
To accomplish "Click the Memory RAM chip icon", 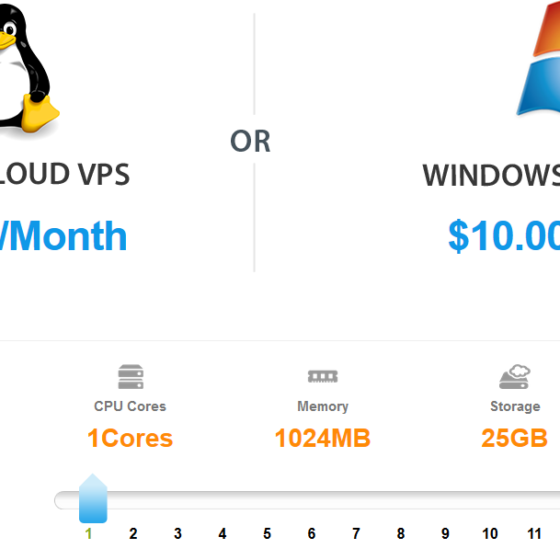I will pos(323,376).
